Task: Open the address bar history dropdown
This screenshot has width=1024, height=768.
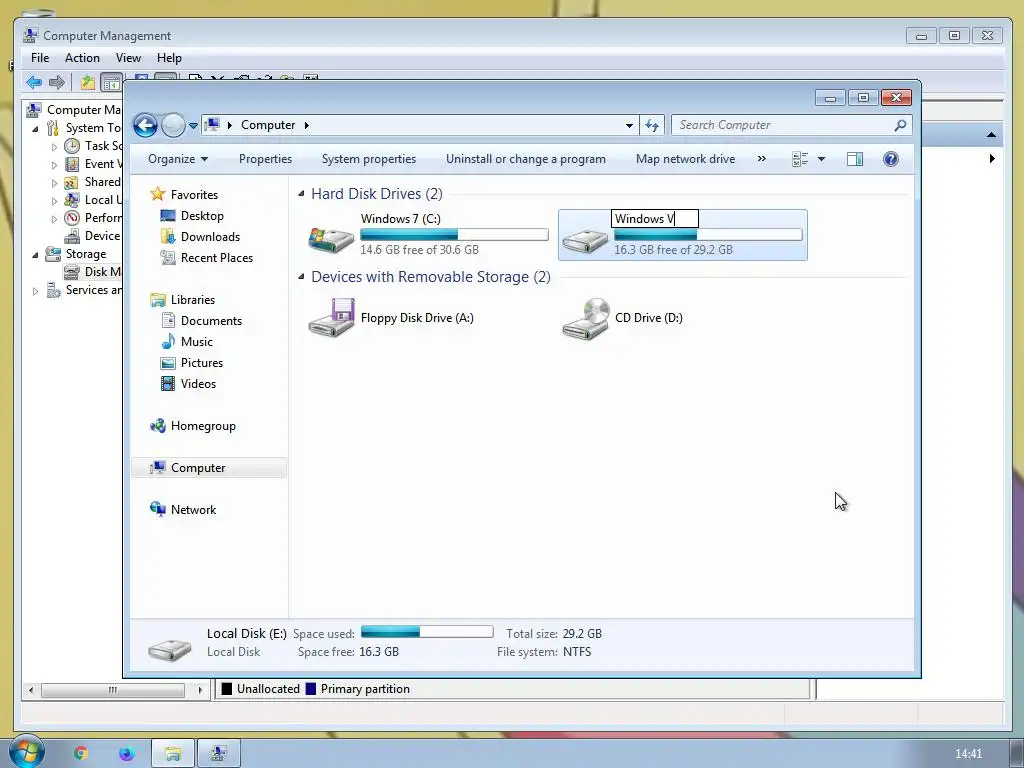Action: point(629,125)
